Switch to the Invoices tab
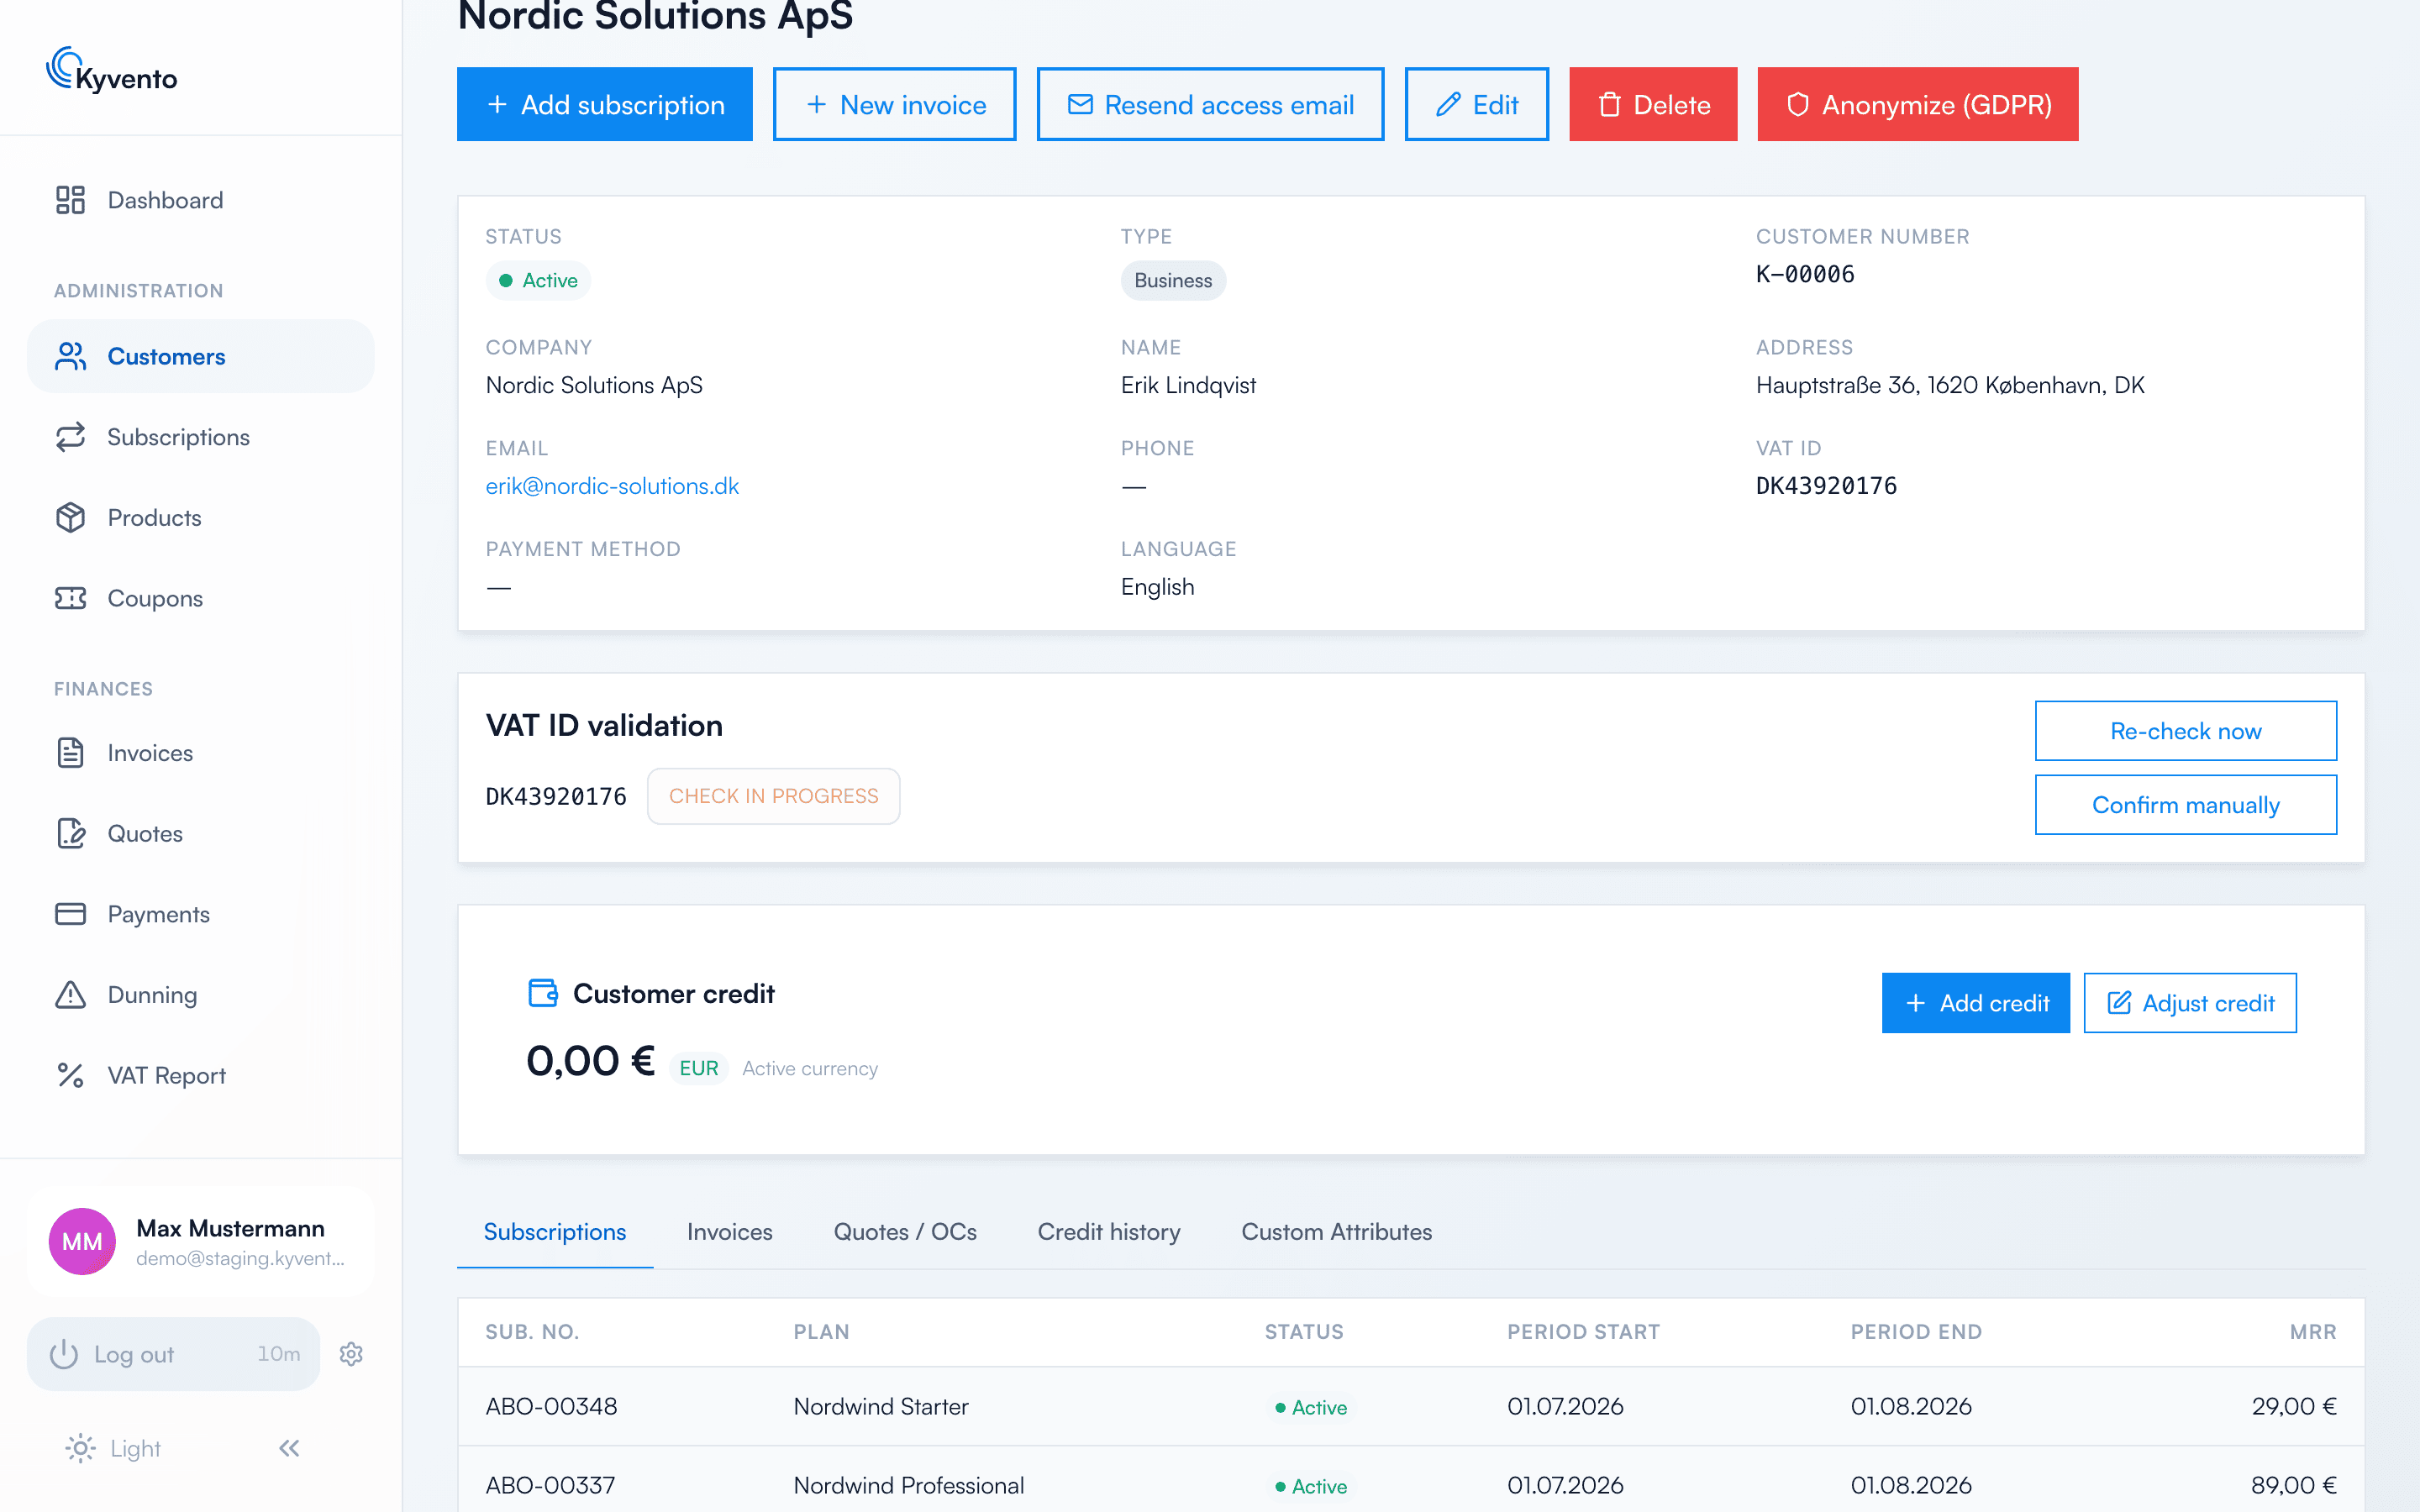This screenshot has height=1512, width=2420. tap(730, 1232)
